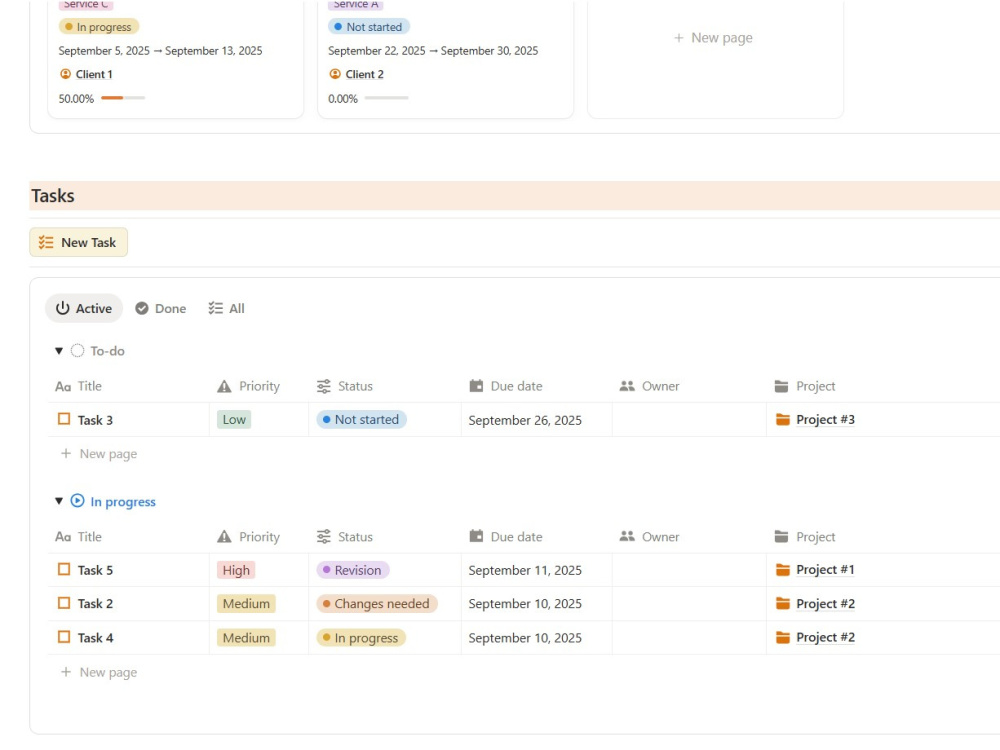Open the Low priority dropdown for Task 3
This screenshot has width=1000, height=750.
[x=234, y=420]
